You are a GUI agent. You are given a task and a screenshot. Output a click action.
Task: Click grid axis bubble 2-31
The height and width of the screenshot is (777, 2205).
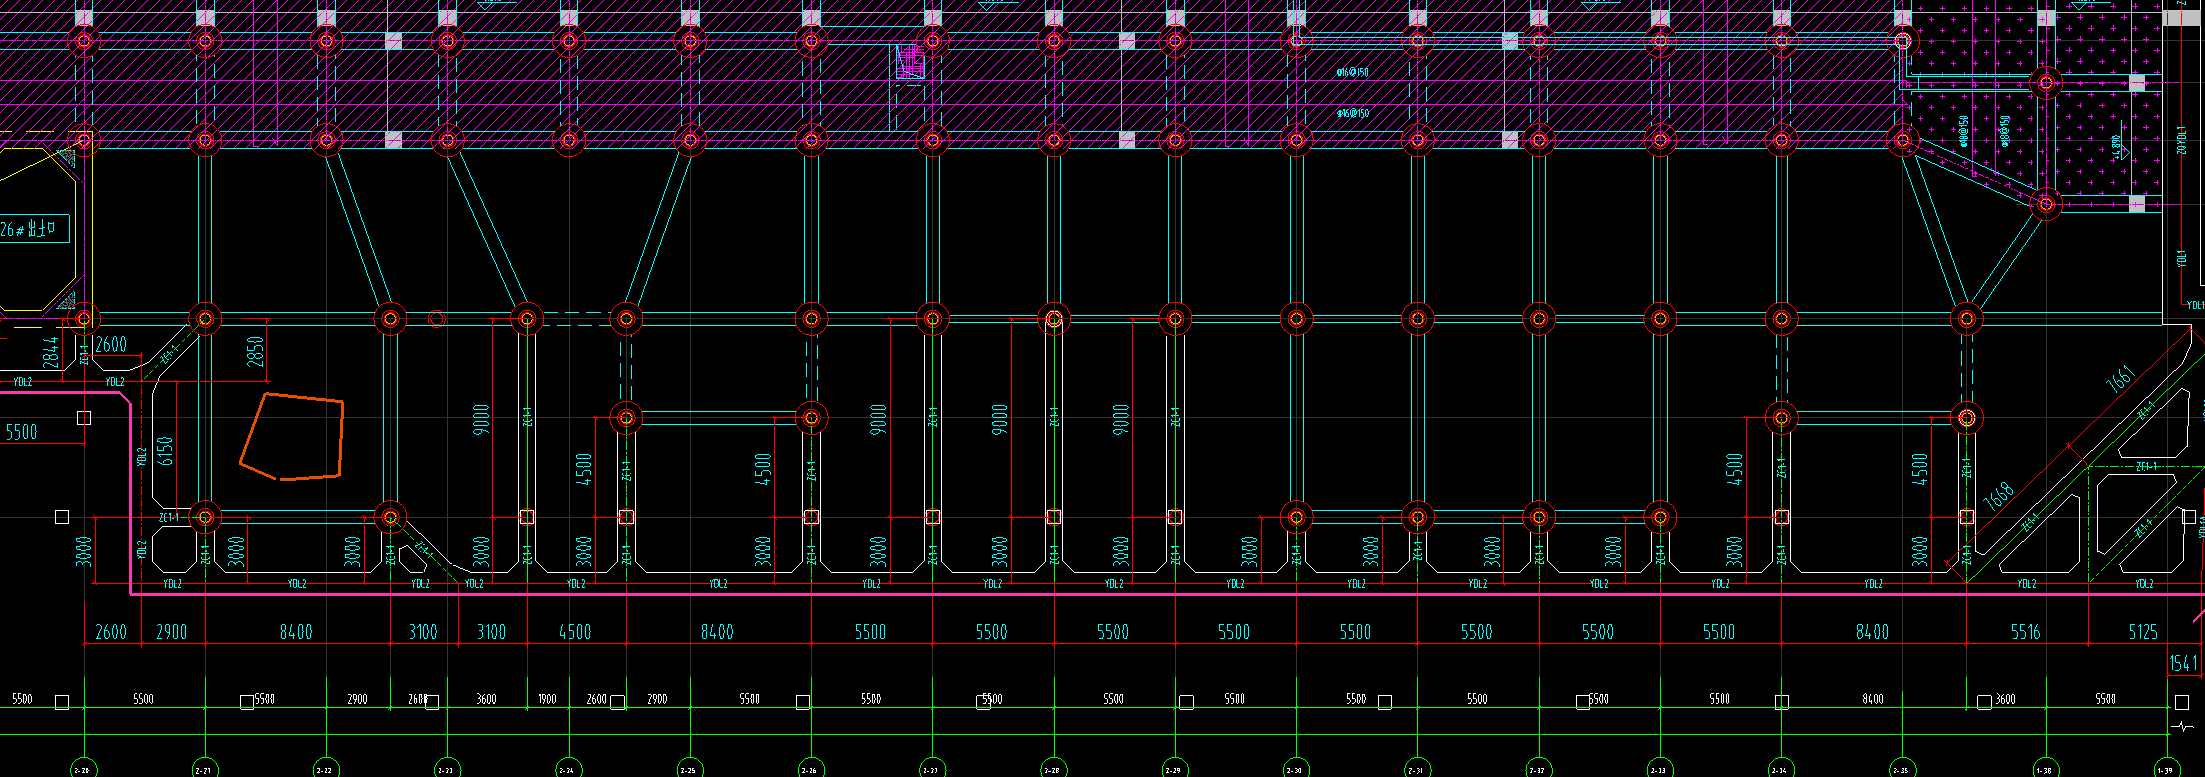pyautogui.click(x=1416, y=769)
